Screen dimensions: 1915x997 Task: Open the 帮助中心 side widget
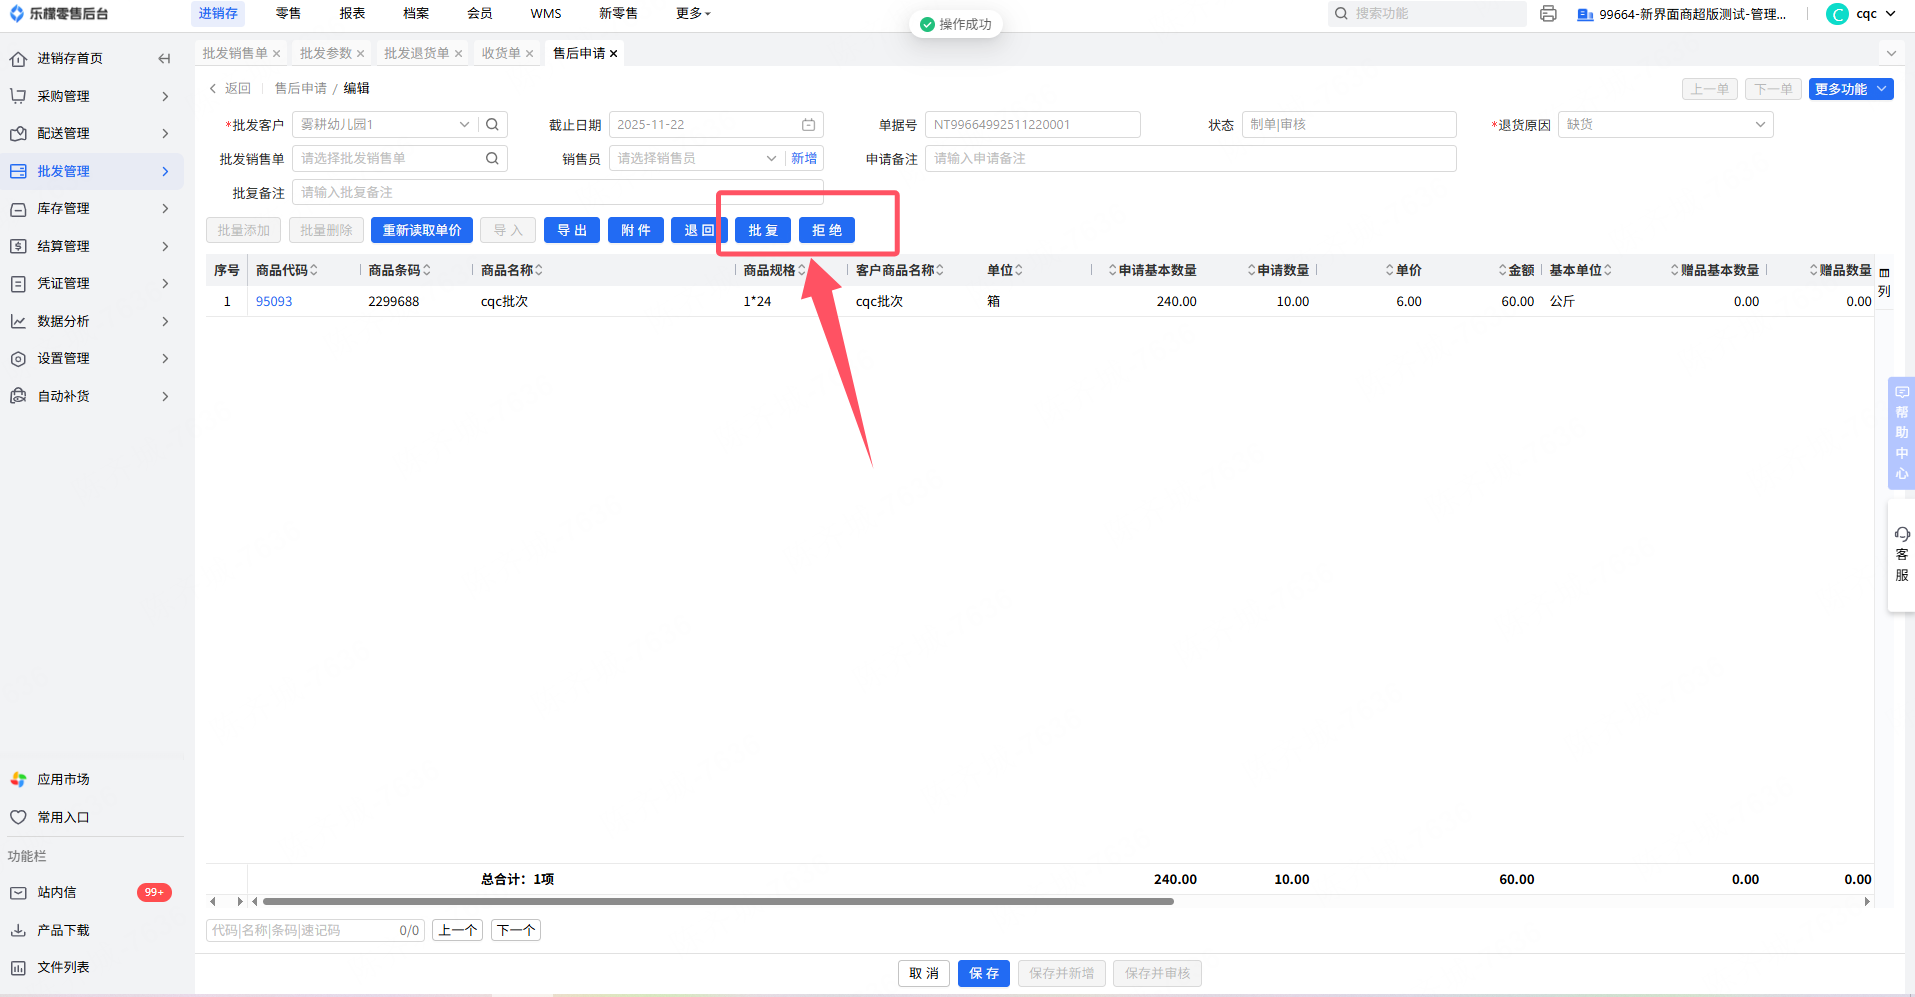(x=1901, y=433)
